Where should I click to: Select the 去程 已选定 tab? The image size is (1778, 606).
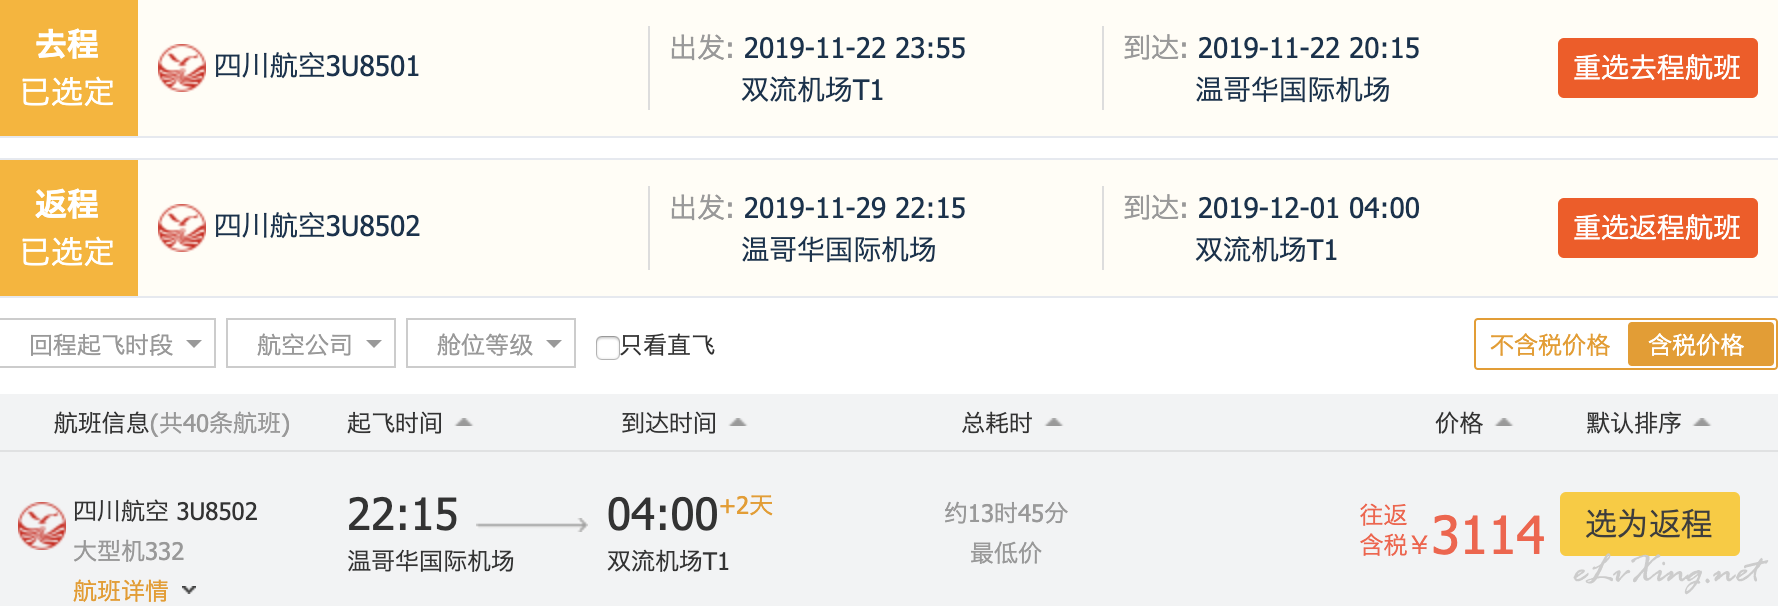tap(68, 68)
